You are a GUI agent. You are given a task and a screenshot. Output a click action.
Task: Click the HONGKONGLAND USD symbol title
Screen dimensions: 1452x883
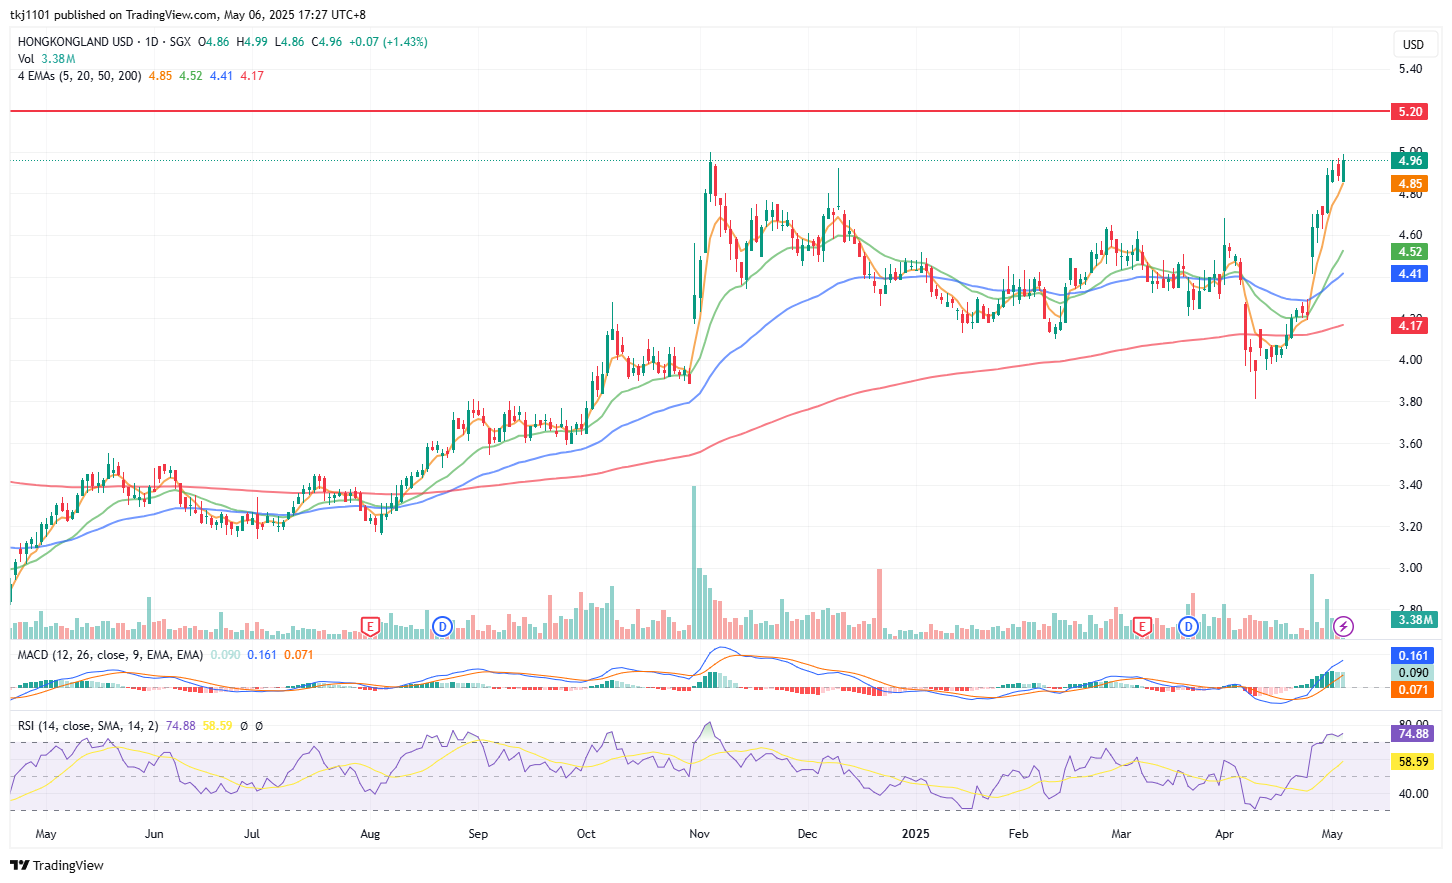click(75, 42)
